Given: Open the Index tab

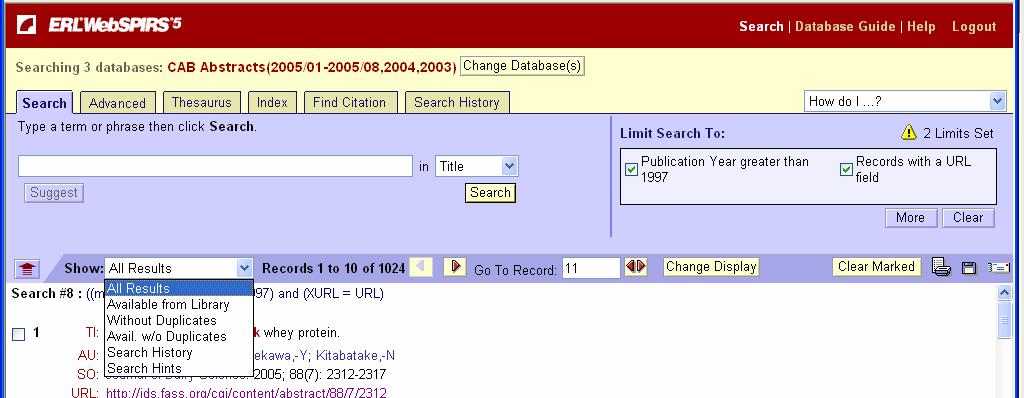Looking at the screenshot, I should [272, 103].
